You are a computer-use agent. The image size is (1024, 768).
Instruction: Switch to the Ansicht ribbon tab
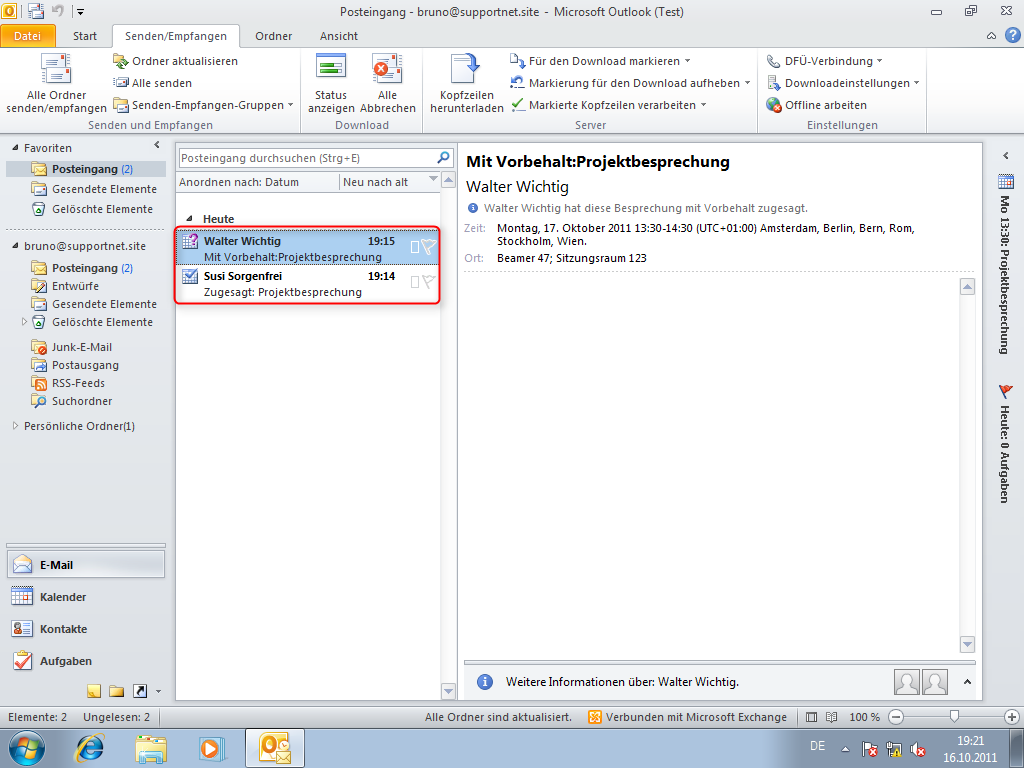click(x=337, y=35)
